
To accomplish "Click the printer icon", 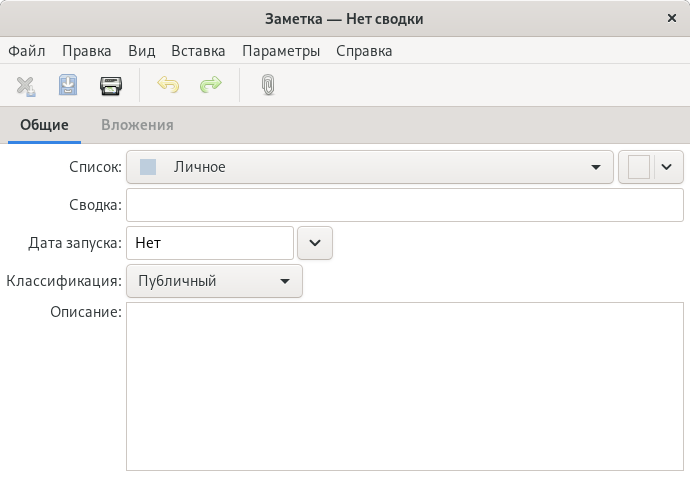I will click(110, 85).
